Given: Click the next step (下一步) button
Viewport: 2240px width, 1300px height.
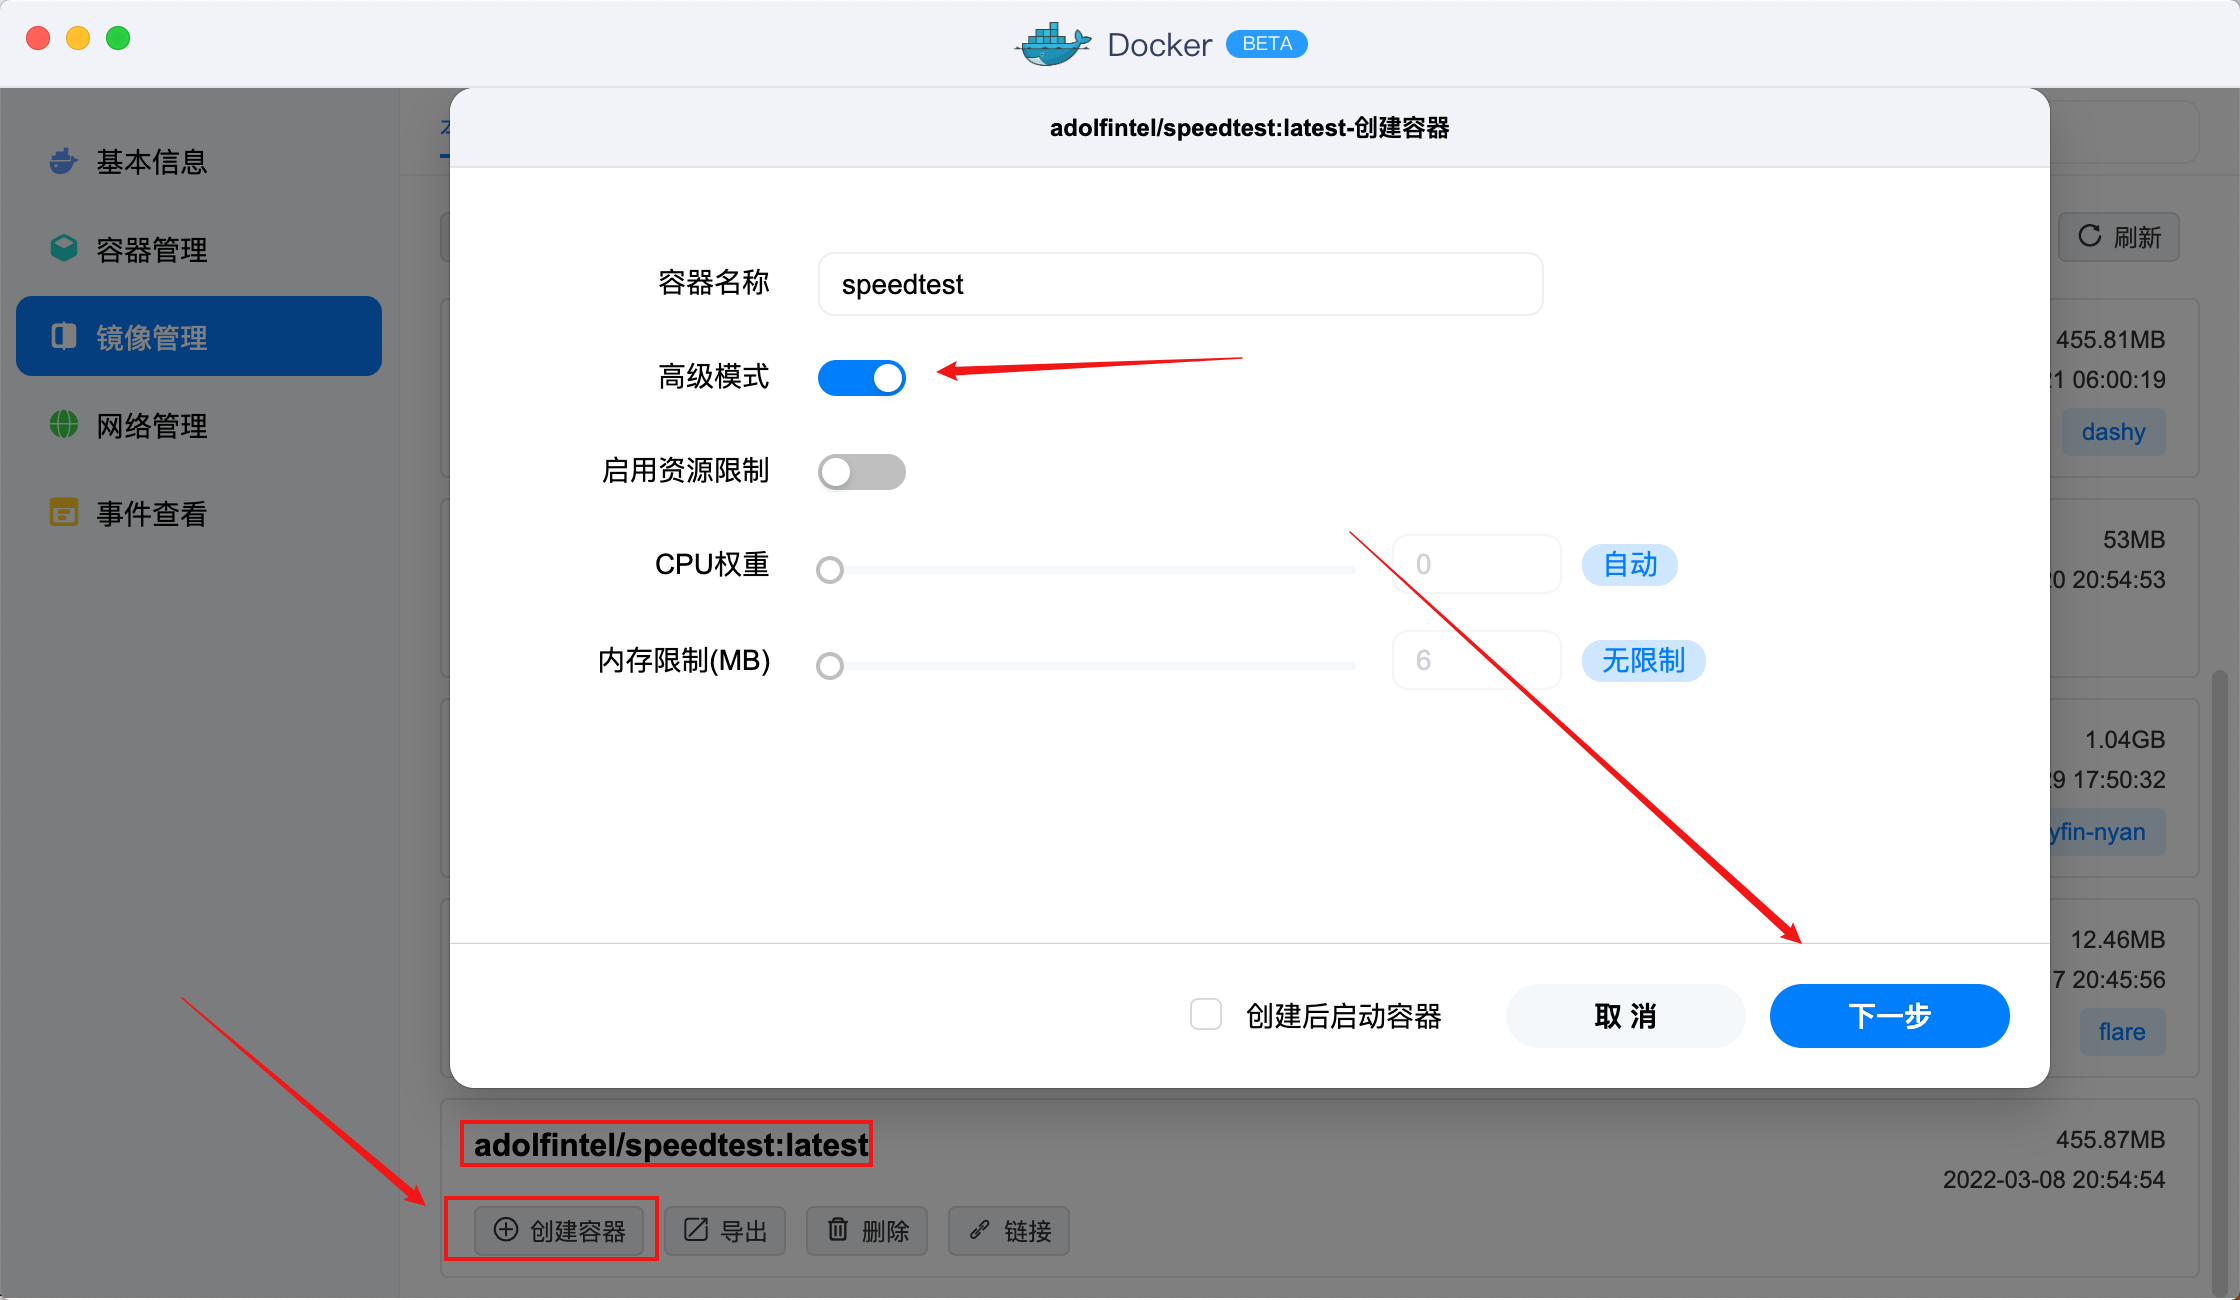Looking at the screenshot, I should 1889,1016.
